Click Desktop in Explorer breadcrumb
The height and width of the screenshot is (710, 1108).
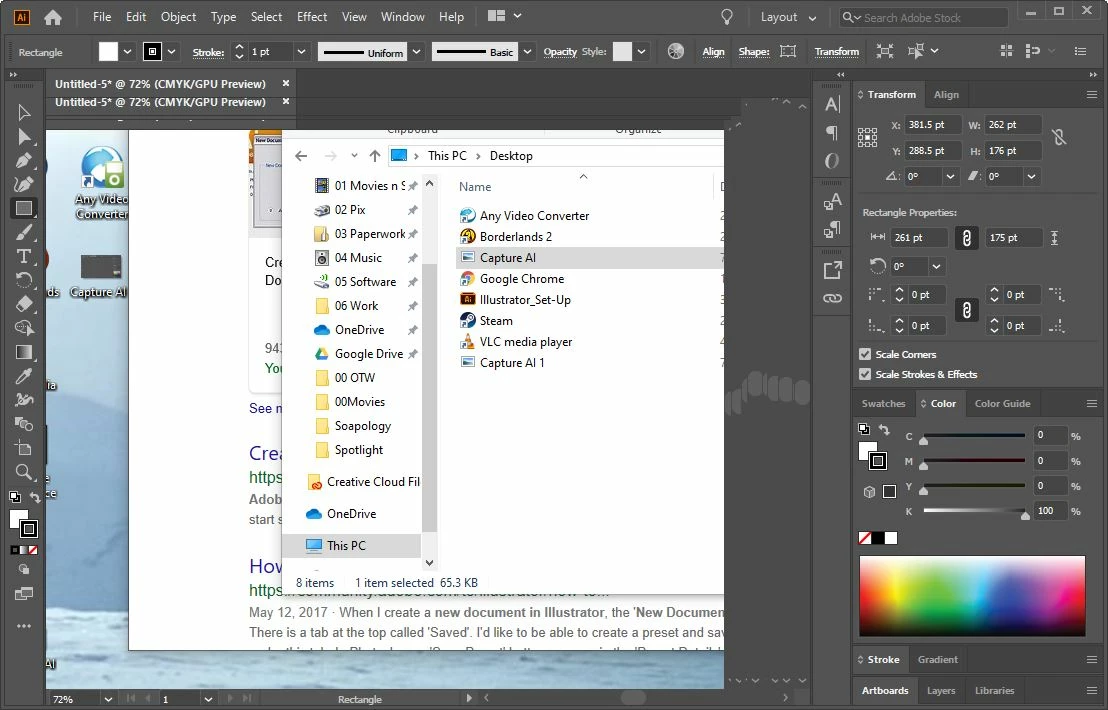pyautogui.click(x=511, y=156)
